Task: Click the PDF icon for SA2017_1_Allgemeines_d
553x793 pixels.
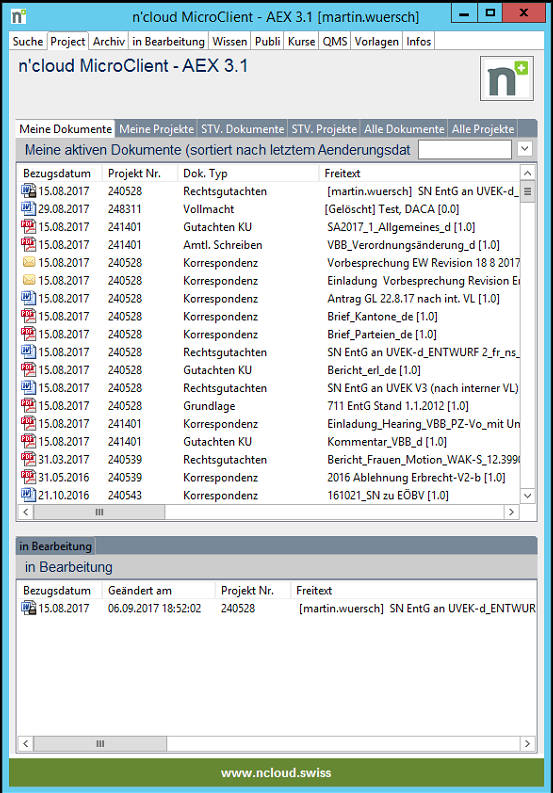Action: (x=28, y=227)
